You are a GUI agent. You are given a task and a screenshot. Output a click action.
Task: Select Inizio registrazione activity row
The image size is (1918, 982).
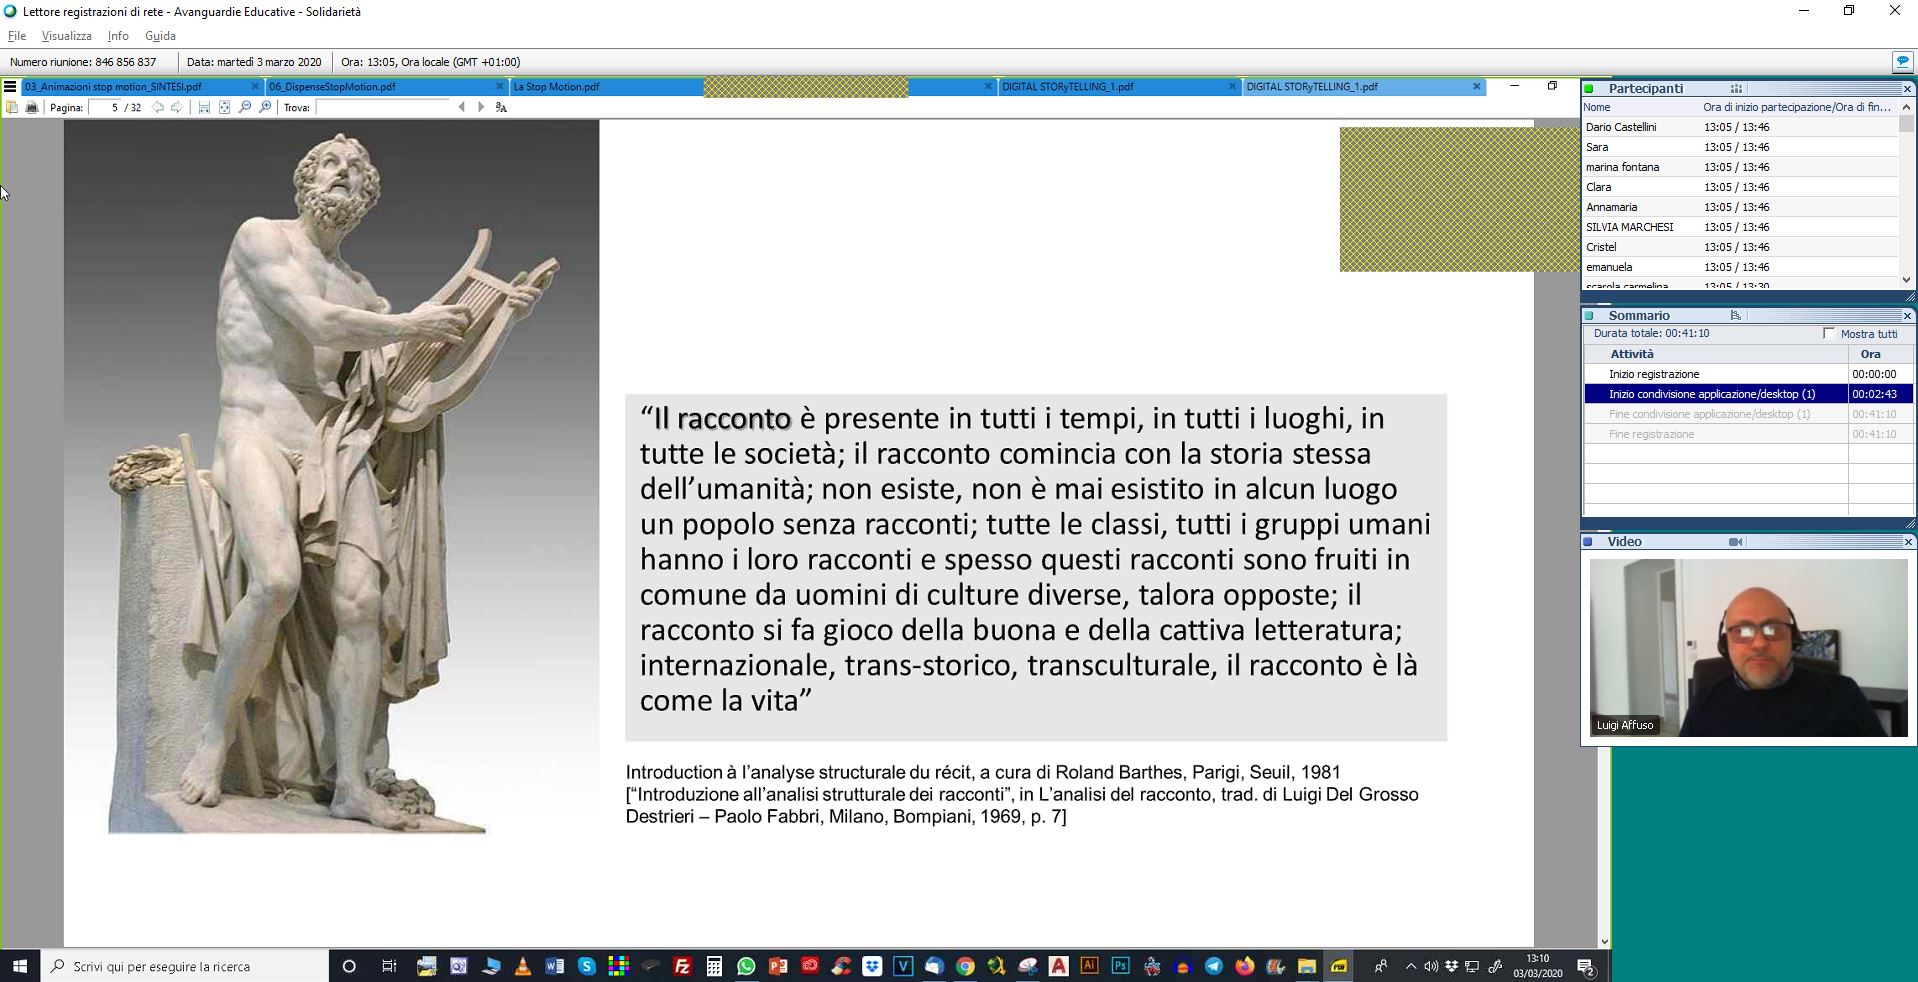pyautogui.click(x=1749, y=374)
